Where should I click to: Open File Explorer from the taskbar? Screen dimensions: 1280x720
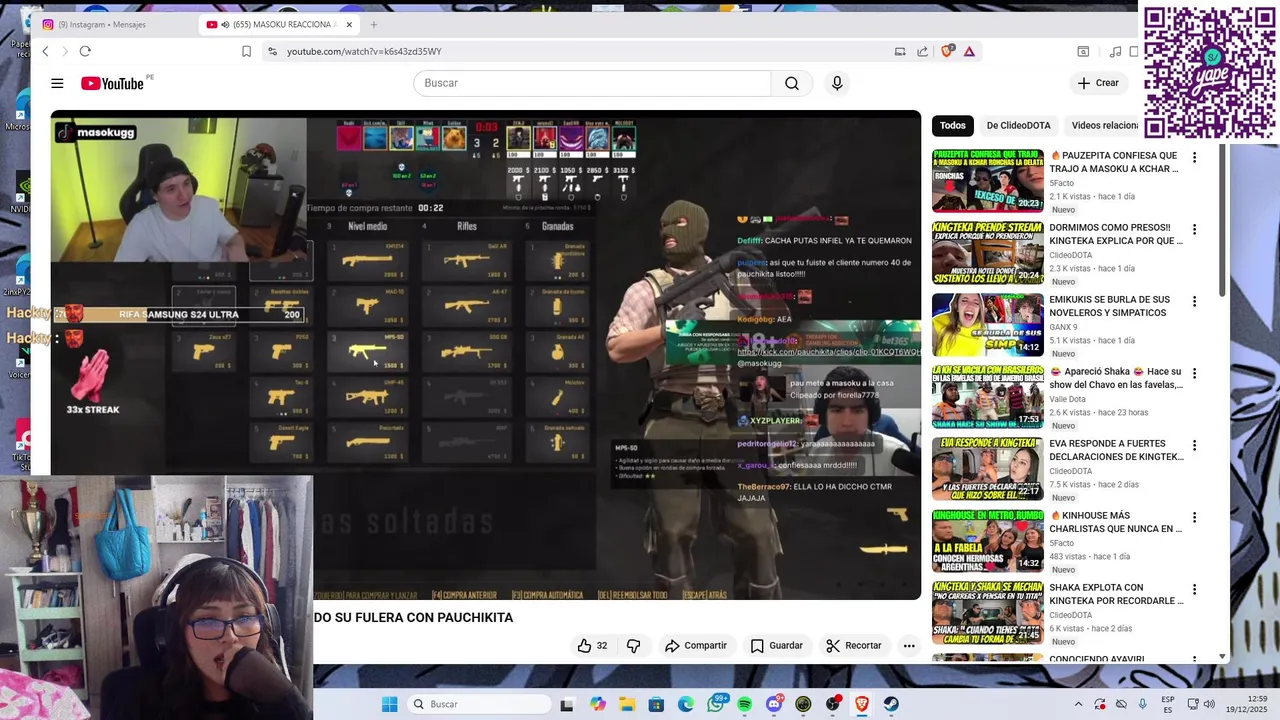627,704
